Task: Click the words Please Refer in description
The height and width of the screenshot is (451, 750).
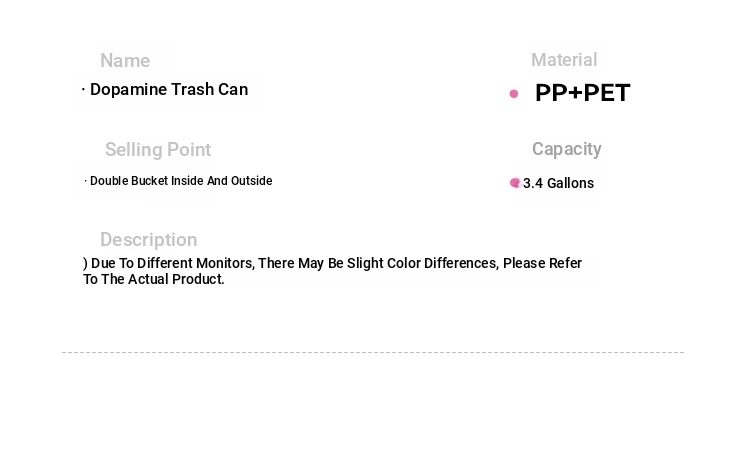Action: [542, 264]
